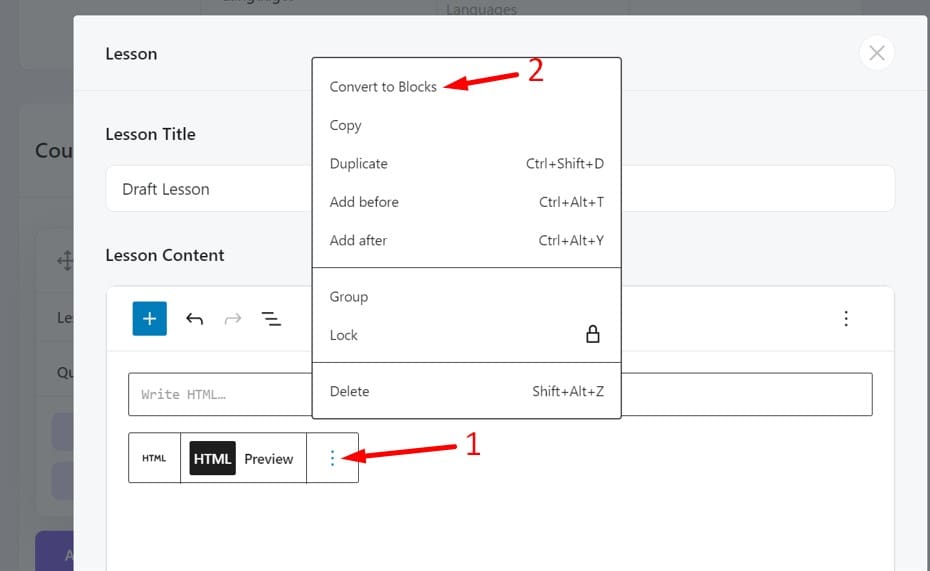Select Group in block menu
The width and height of the screenshot is (930, 571).
tap(349, 297)
